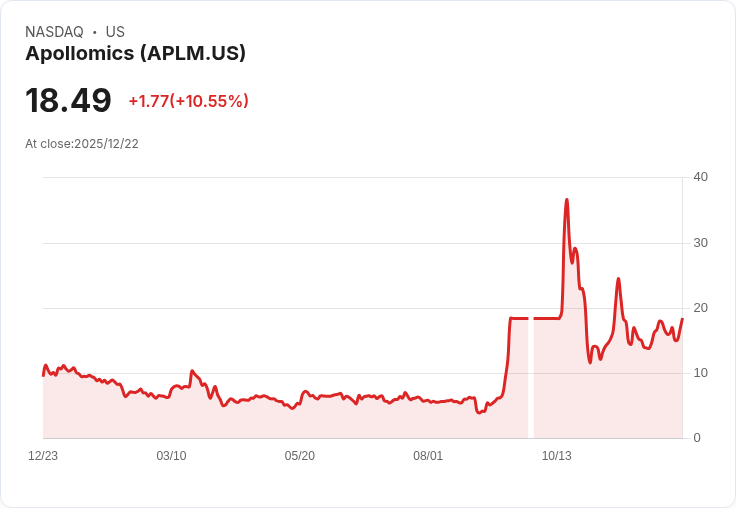Screen dimensions: 736x508
Task: Click the Apollomics (APLM.US) stock title
Action: coord(135,54)
